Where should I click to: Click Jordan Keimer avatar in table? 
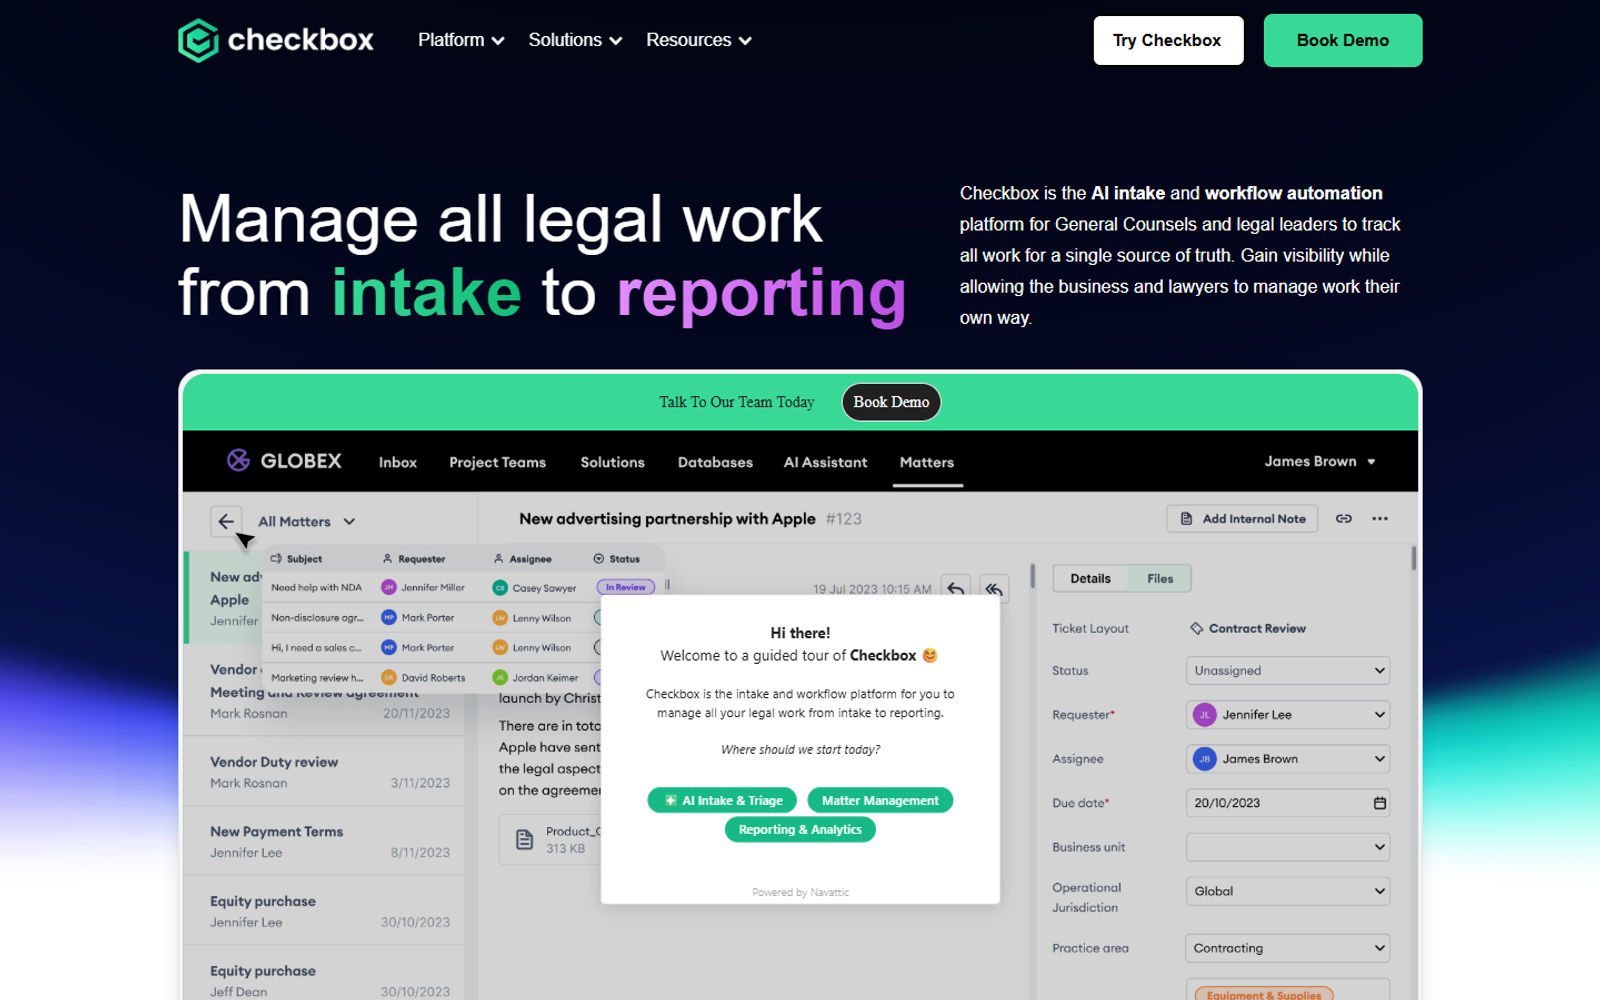click(500, 678)
